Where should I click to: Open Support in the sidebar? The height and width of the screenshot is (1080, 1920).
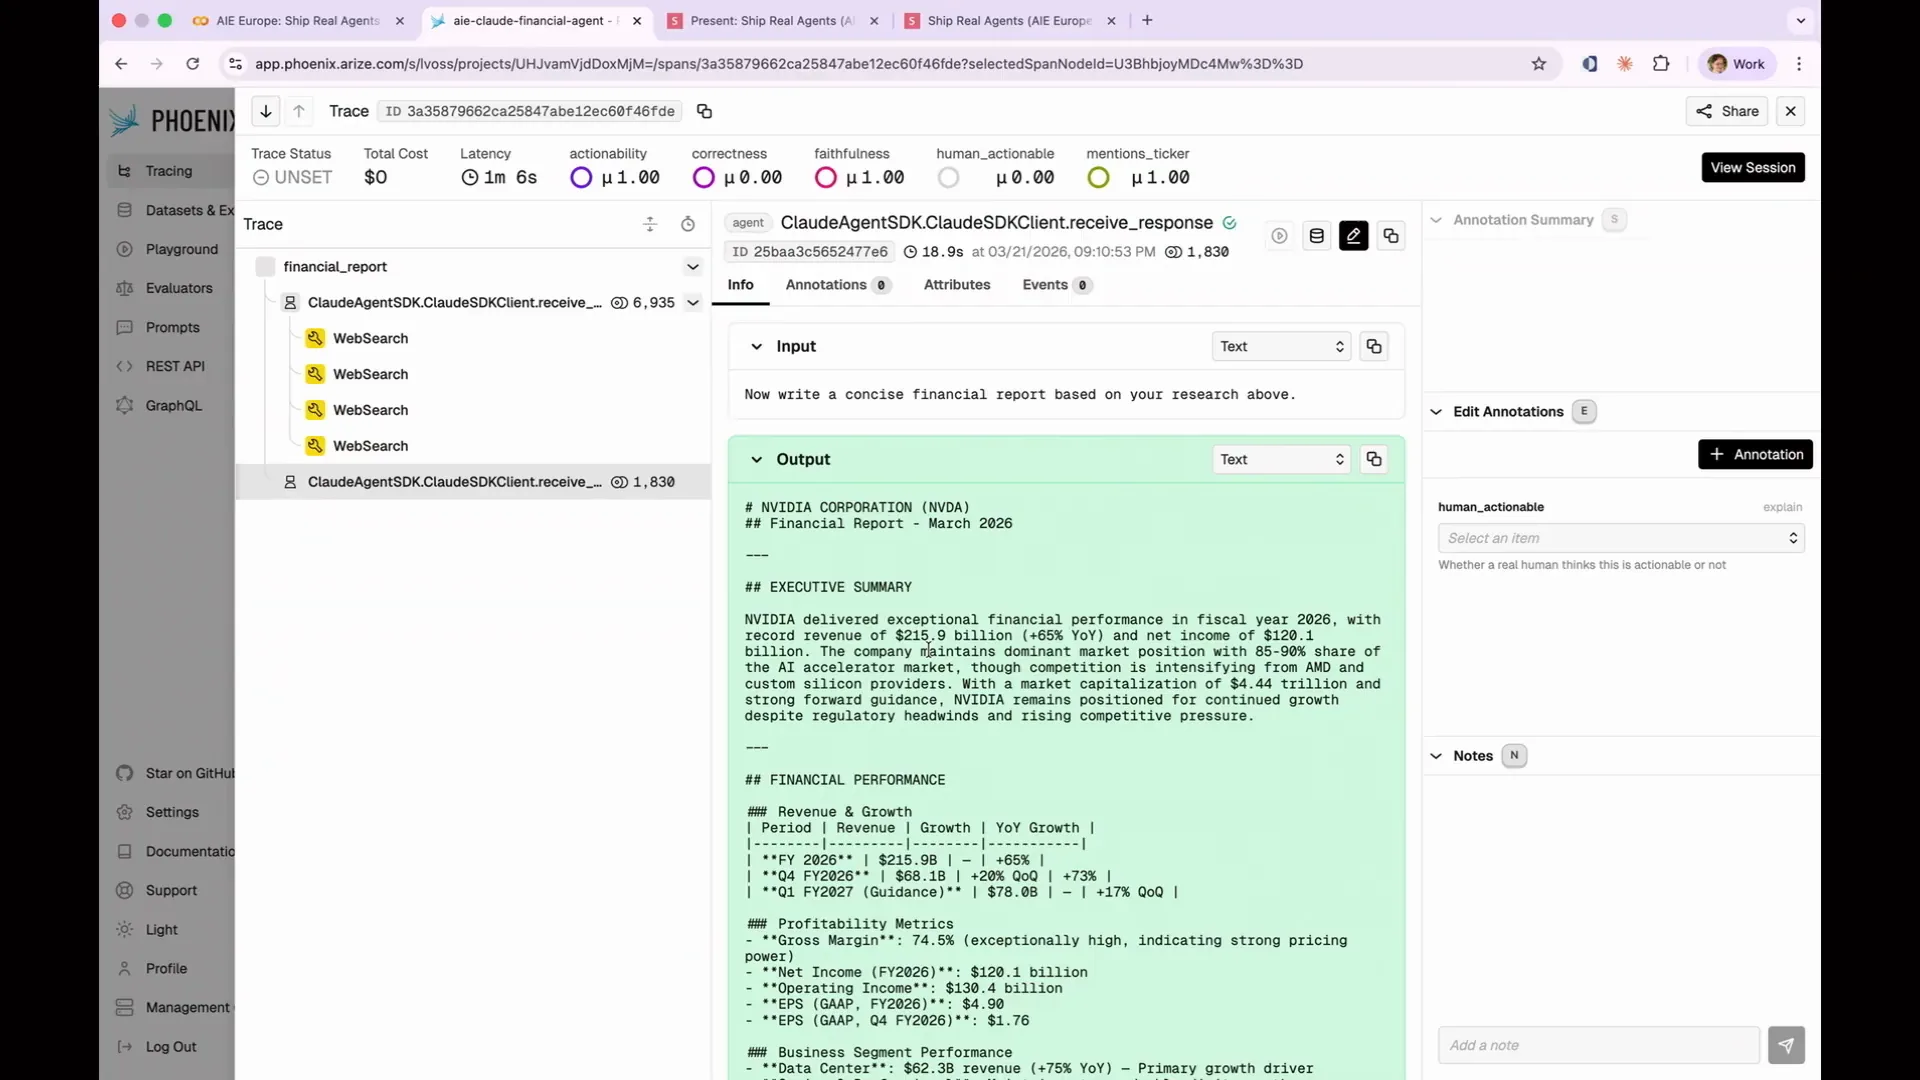[x=171, y=891]
